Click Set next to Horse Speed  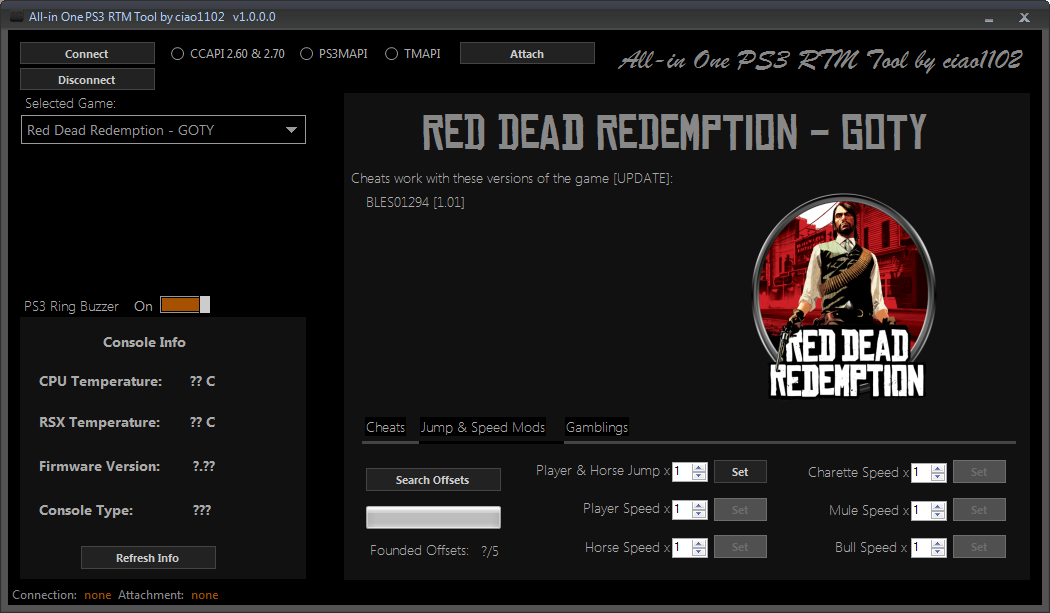point(740,547)
